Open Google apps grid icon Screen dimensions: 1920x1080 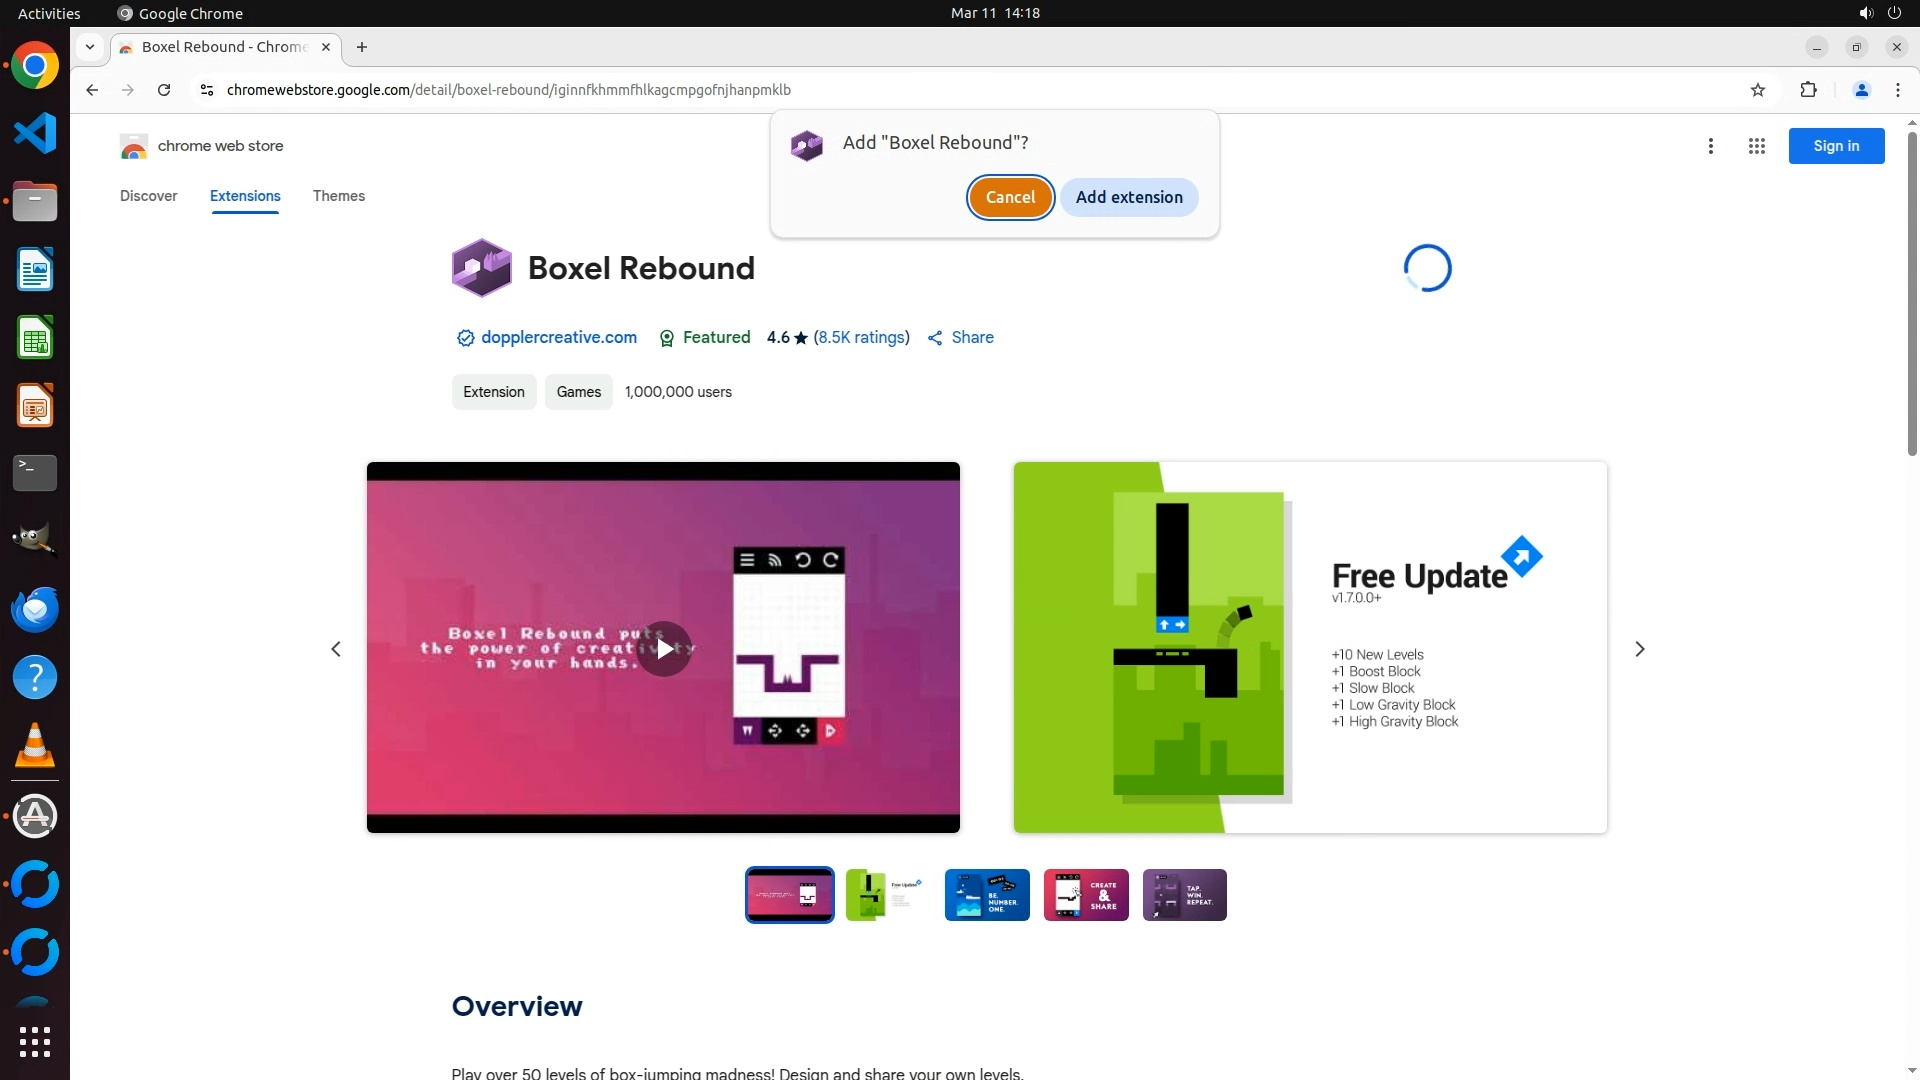1756,146
